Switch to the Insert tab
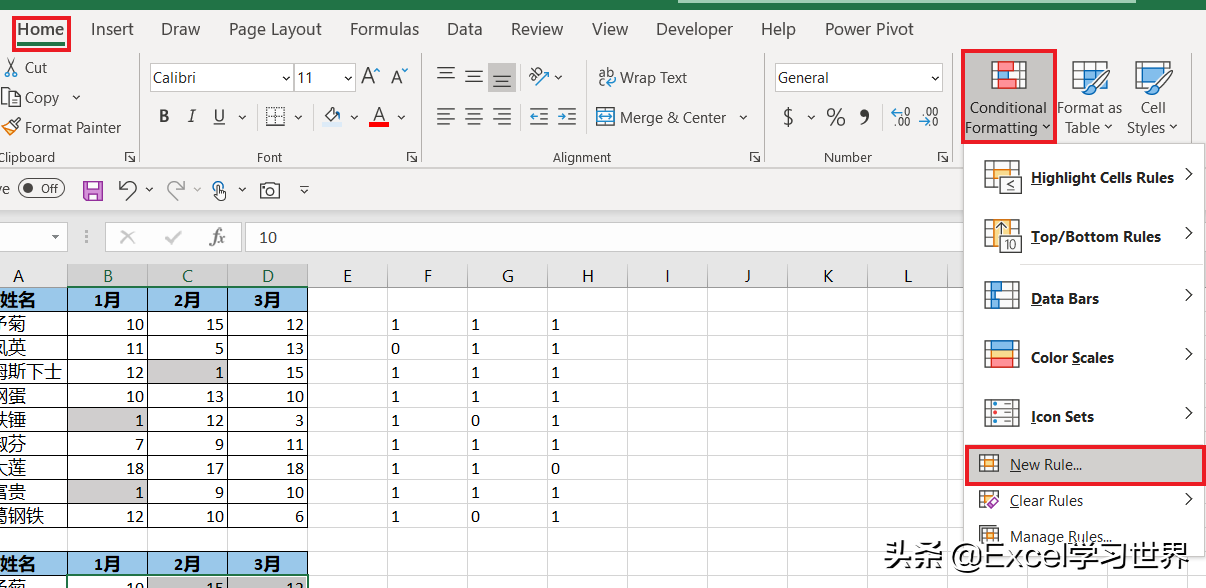 pos(112,29)
